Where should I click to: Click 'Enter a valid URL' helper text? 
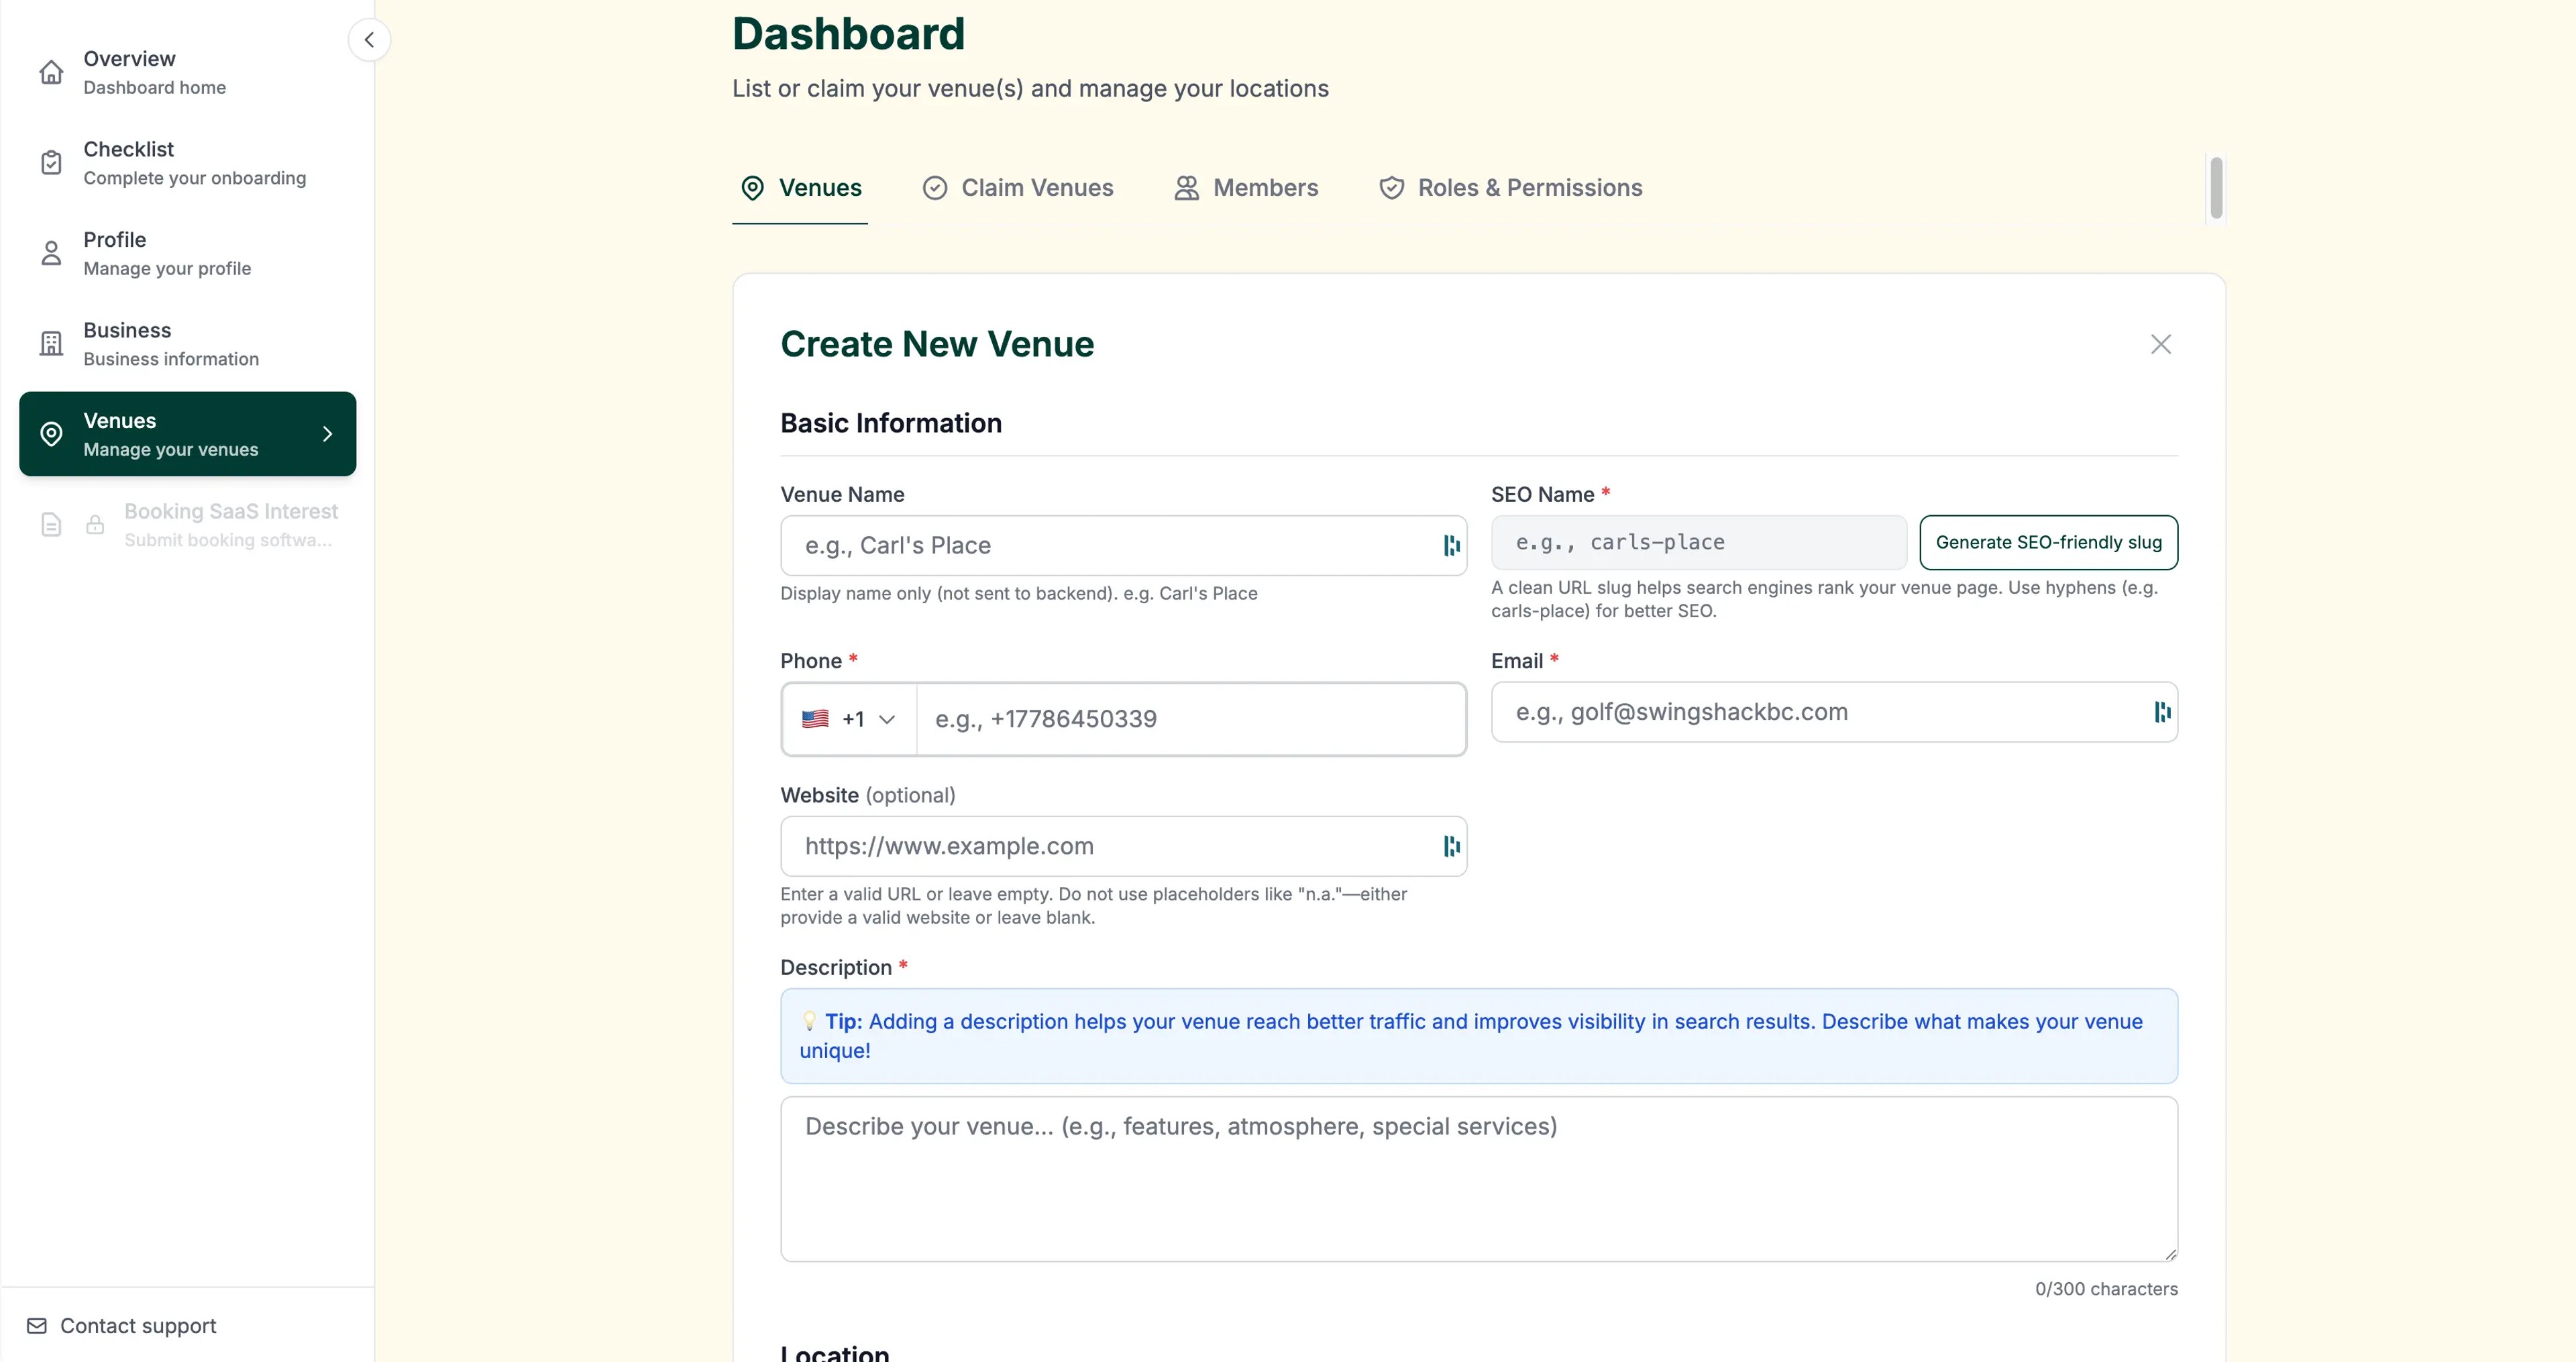pos(1094,906)
